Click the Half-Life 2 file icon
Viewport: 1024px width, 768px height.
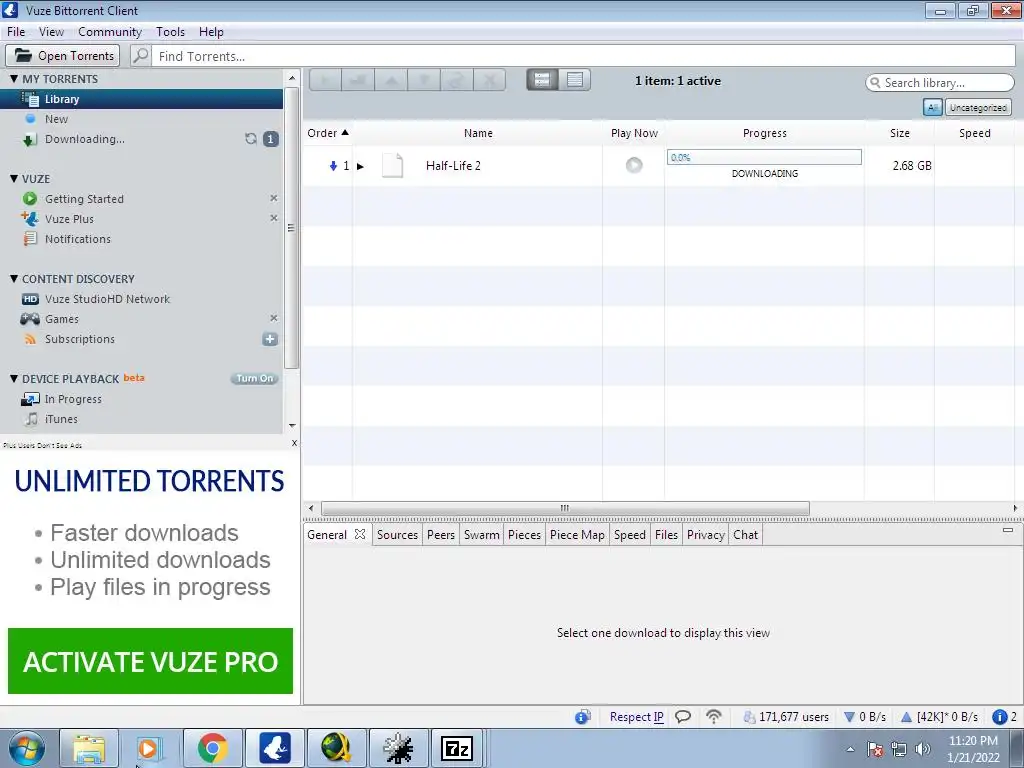coord(392,165)
